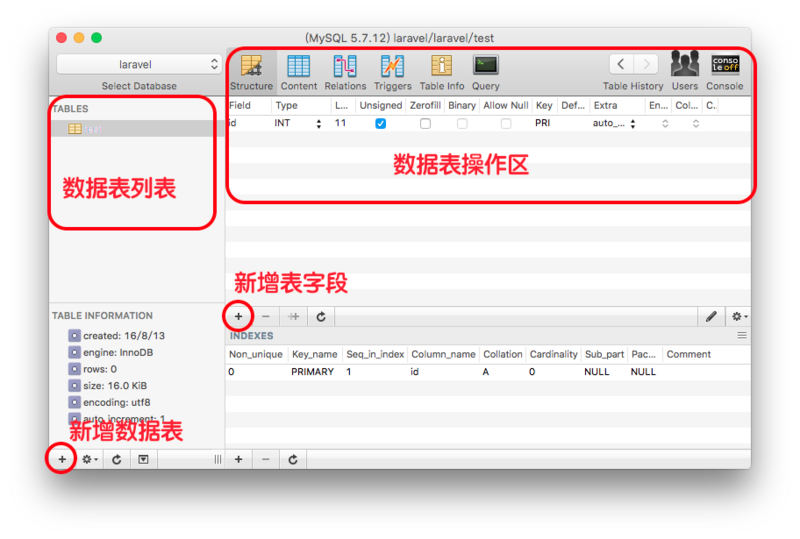Click the Type column header
Image resolution: width=800 pixels, height=539 pixels.
(301, 105)
